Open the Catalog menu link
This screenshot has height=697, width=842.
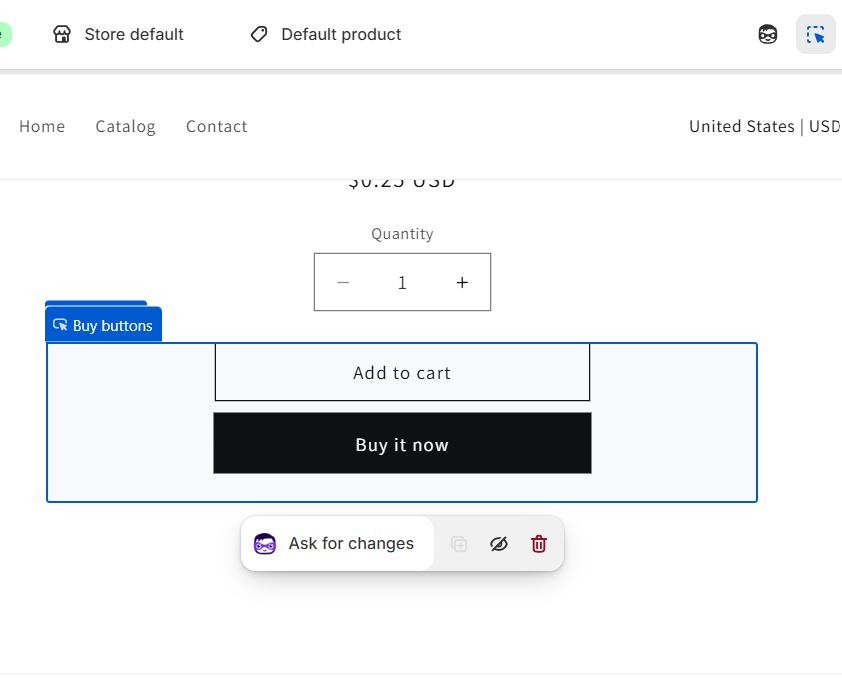[126, 126]
